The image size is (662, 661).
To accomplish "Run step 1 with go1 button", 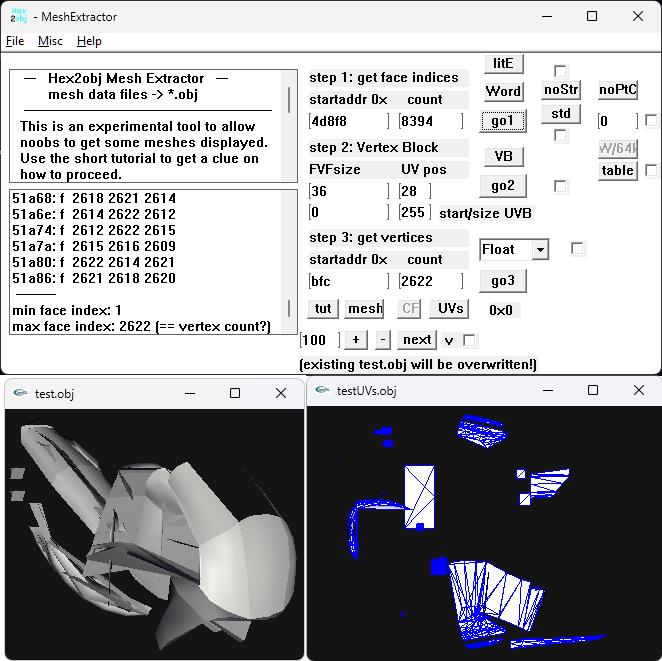I will click(502, 121).
